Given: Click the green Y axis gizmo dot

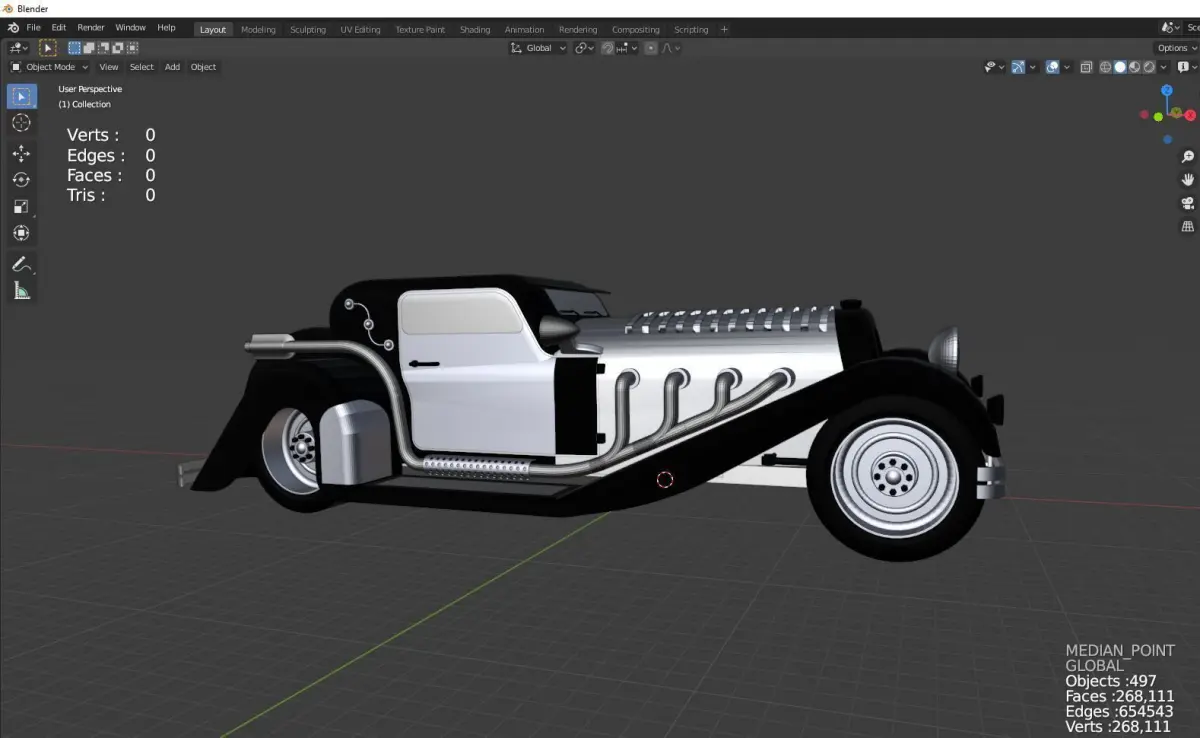Looking at the screenshot, I should 1159,117.
